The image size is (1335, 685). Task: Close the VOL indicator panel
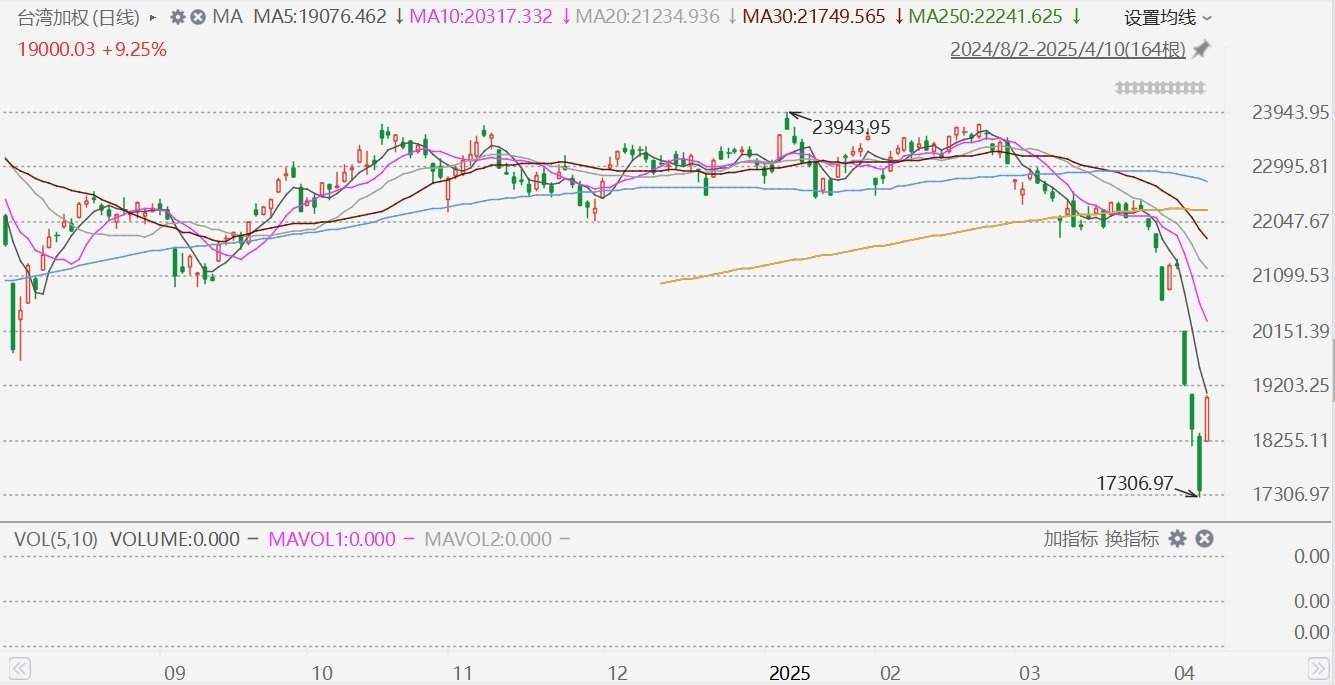click(1205, 539)
